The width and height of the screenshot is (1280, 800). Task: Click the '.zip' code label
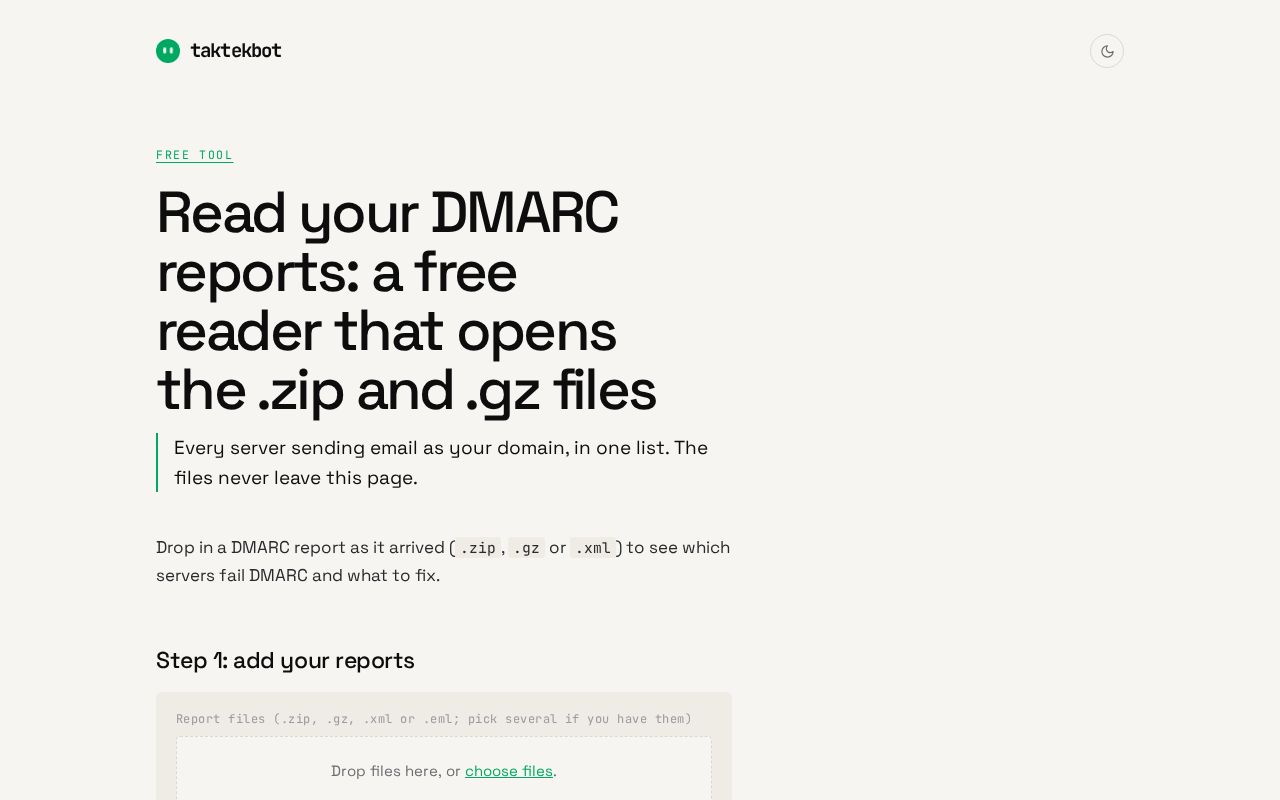coord(478,548)
